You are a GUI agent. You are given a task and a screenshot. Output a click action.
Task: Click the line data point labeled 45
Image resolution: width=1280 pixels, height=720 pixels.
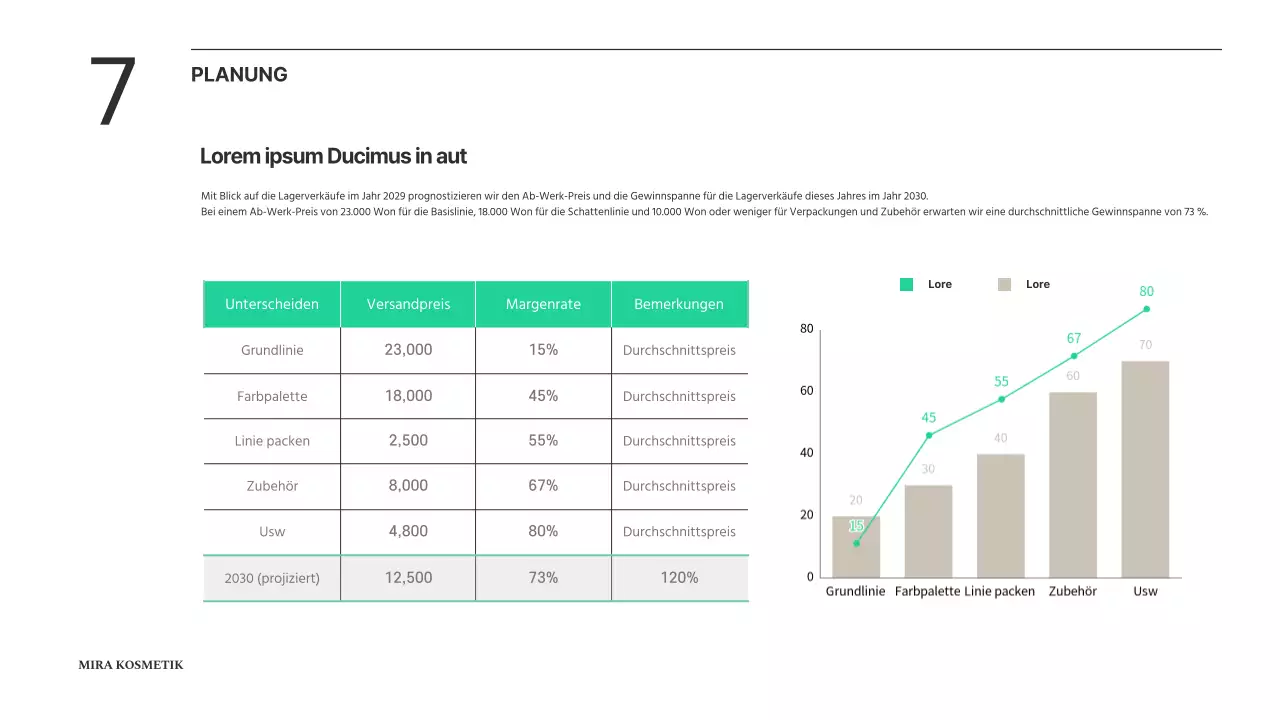tap(929, 435)
